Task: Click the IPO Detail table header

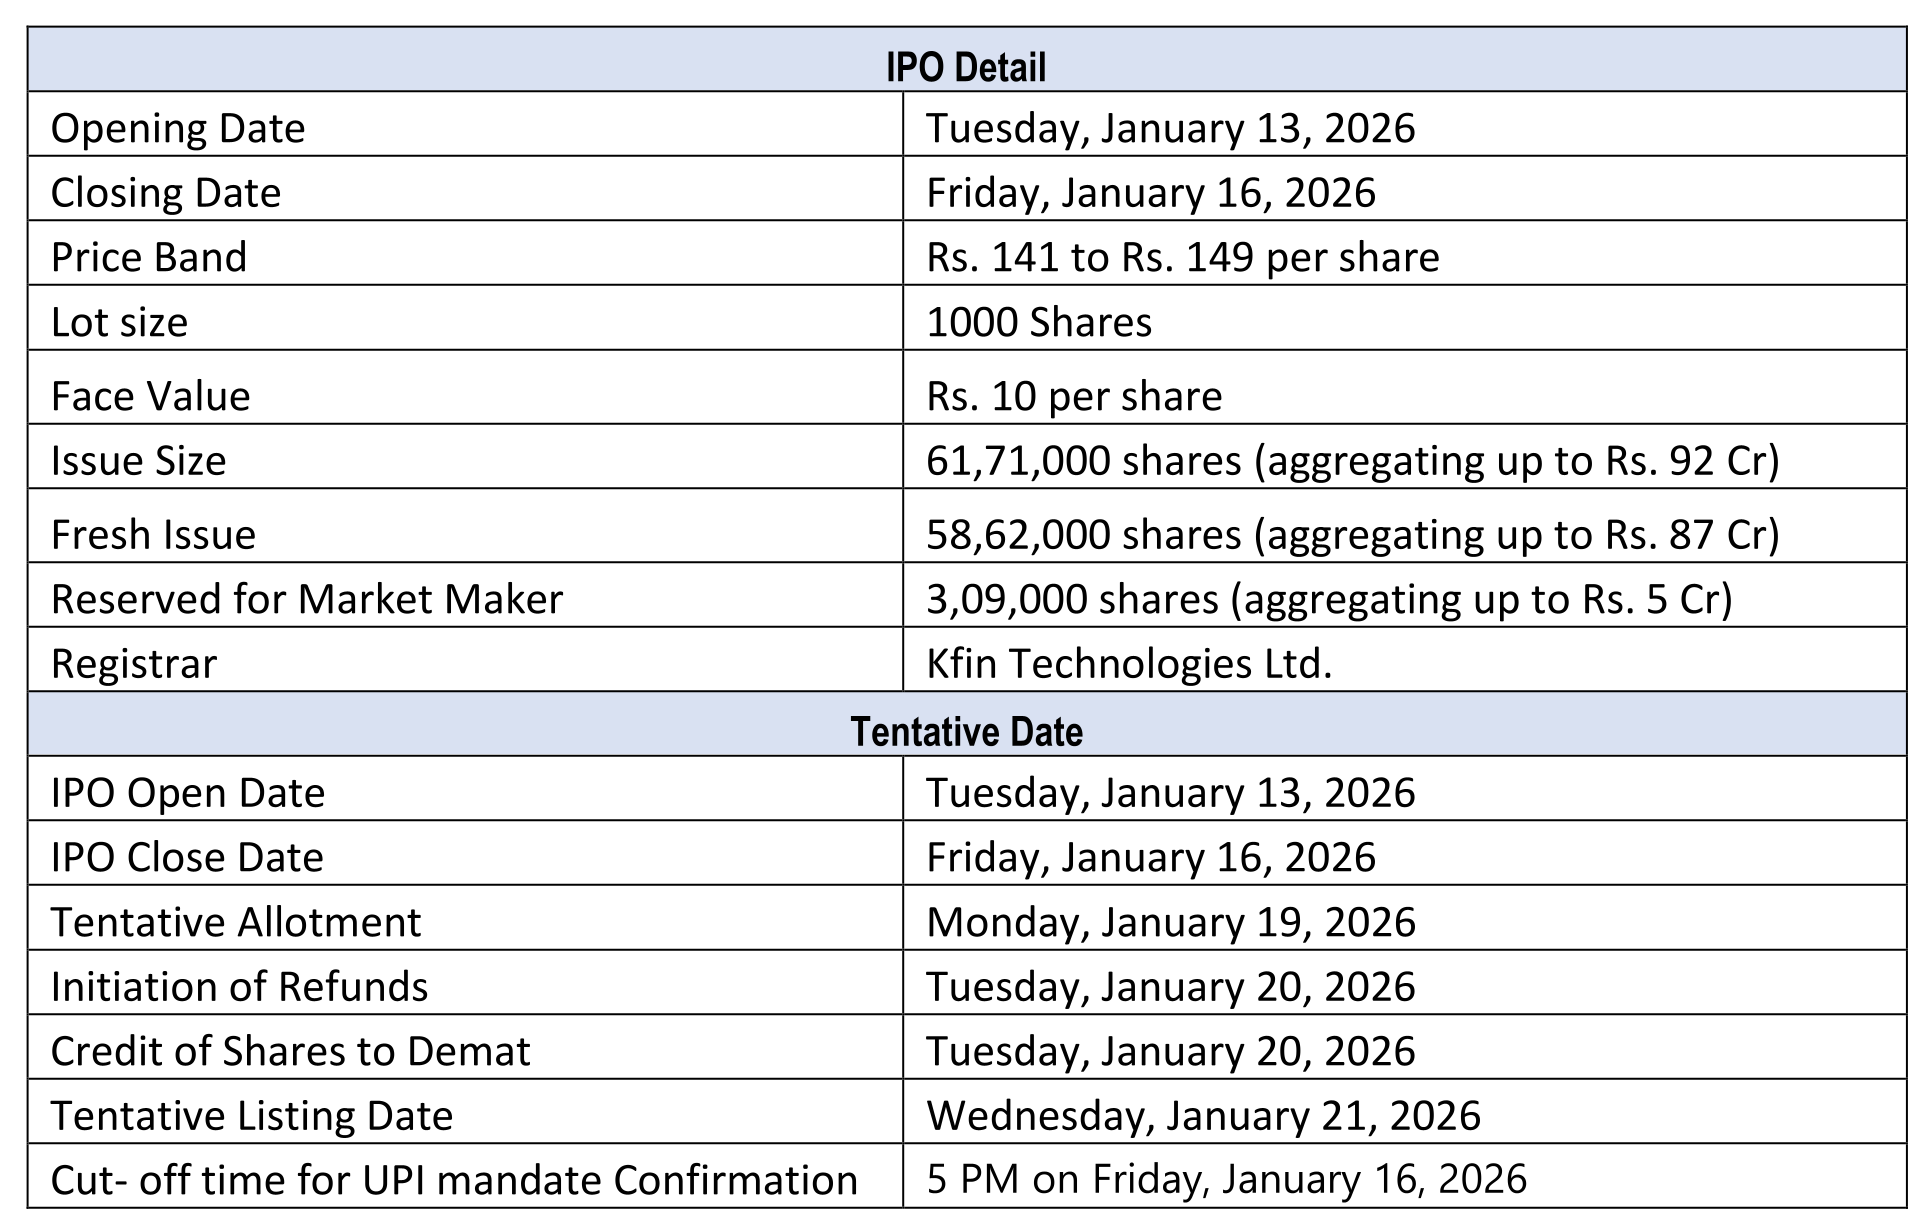Action: 965,67
